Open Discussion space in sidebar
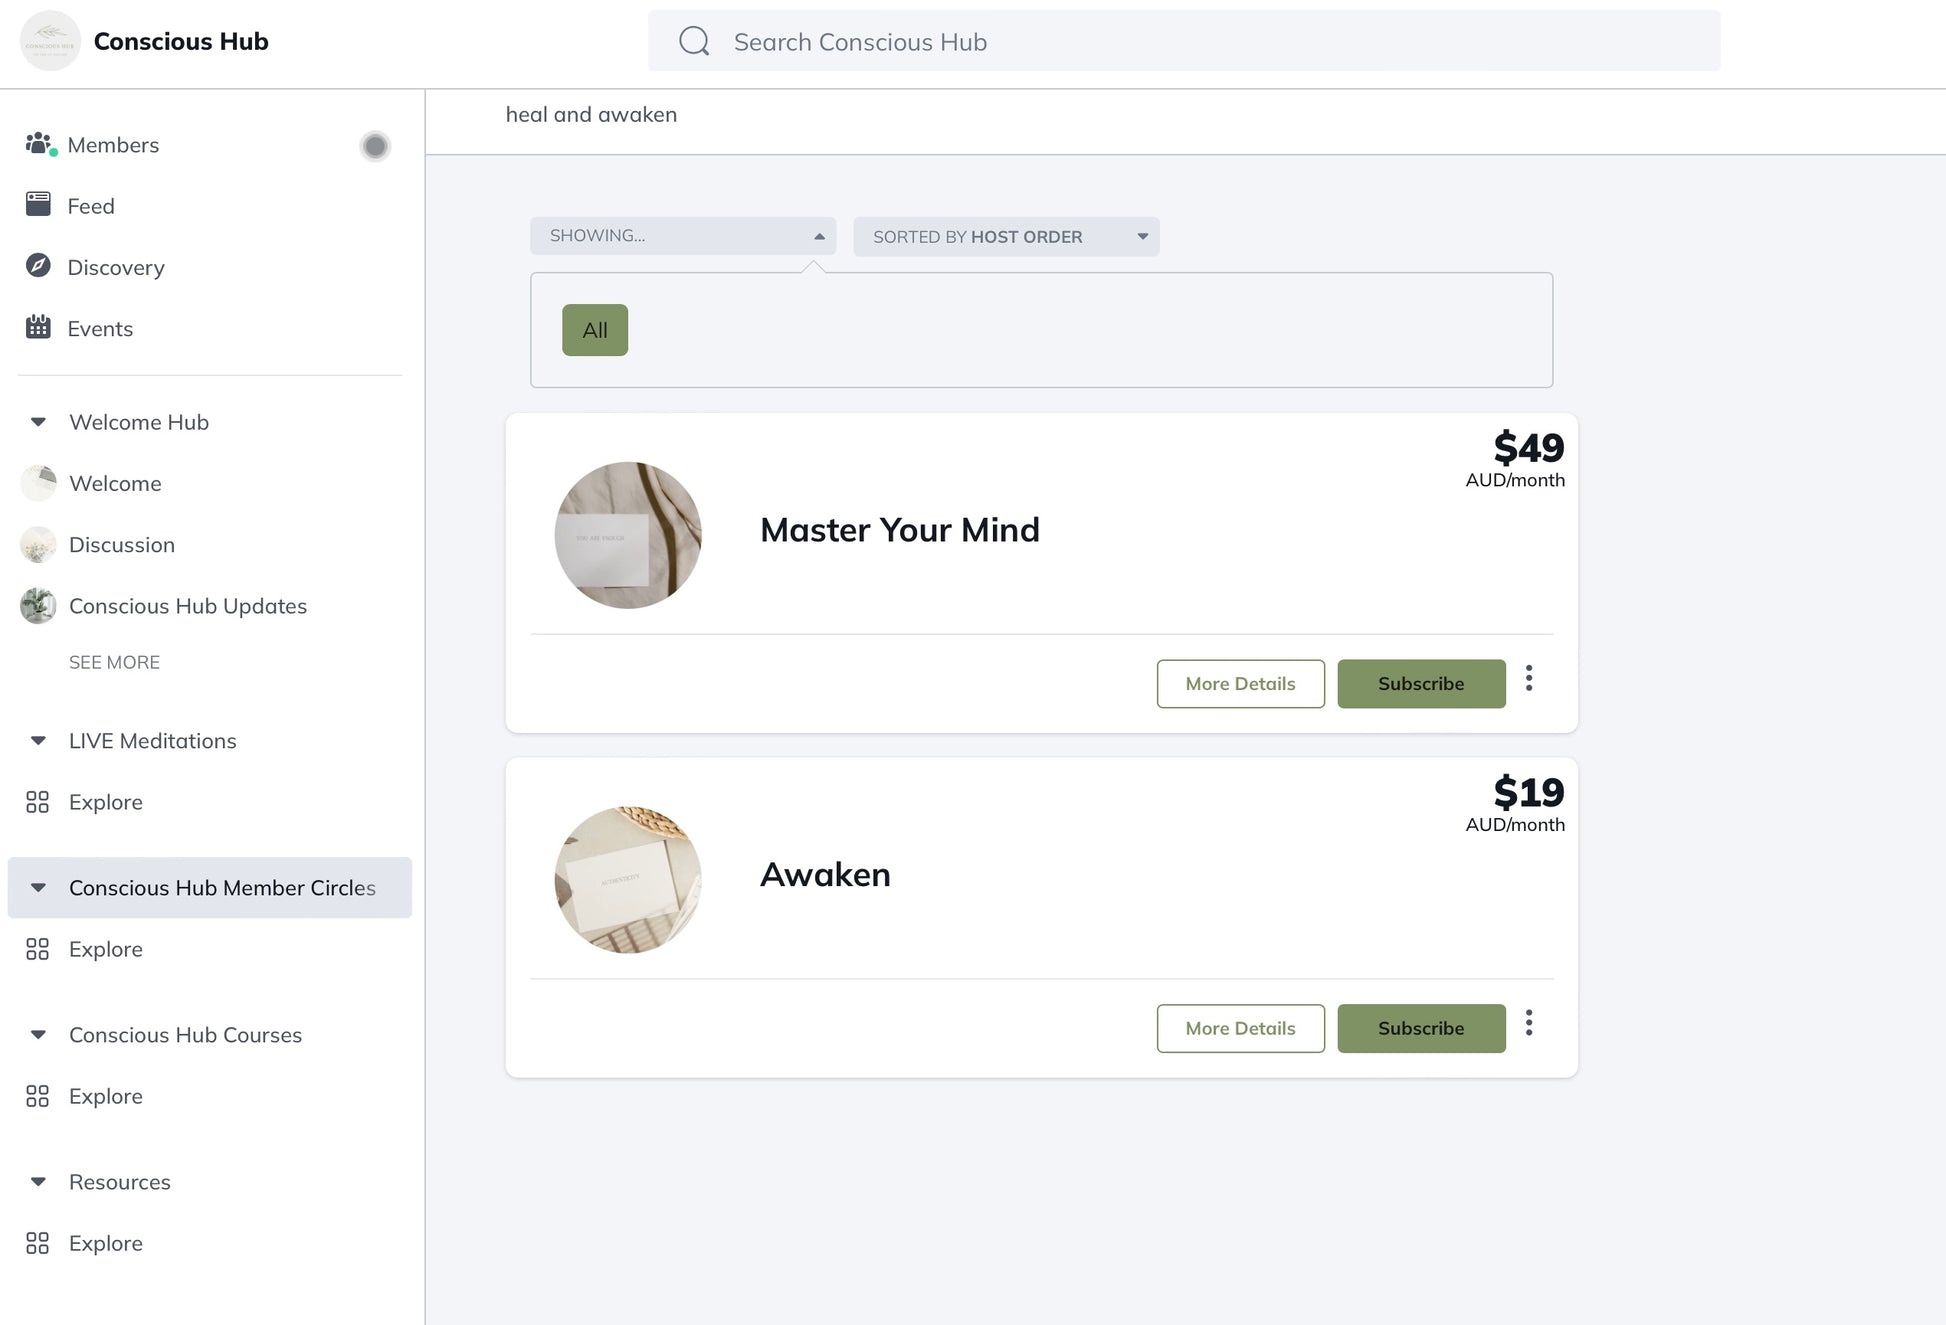Screen dimensions: 1946x1325 pos(121,545)
